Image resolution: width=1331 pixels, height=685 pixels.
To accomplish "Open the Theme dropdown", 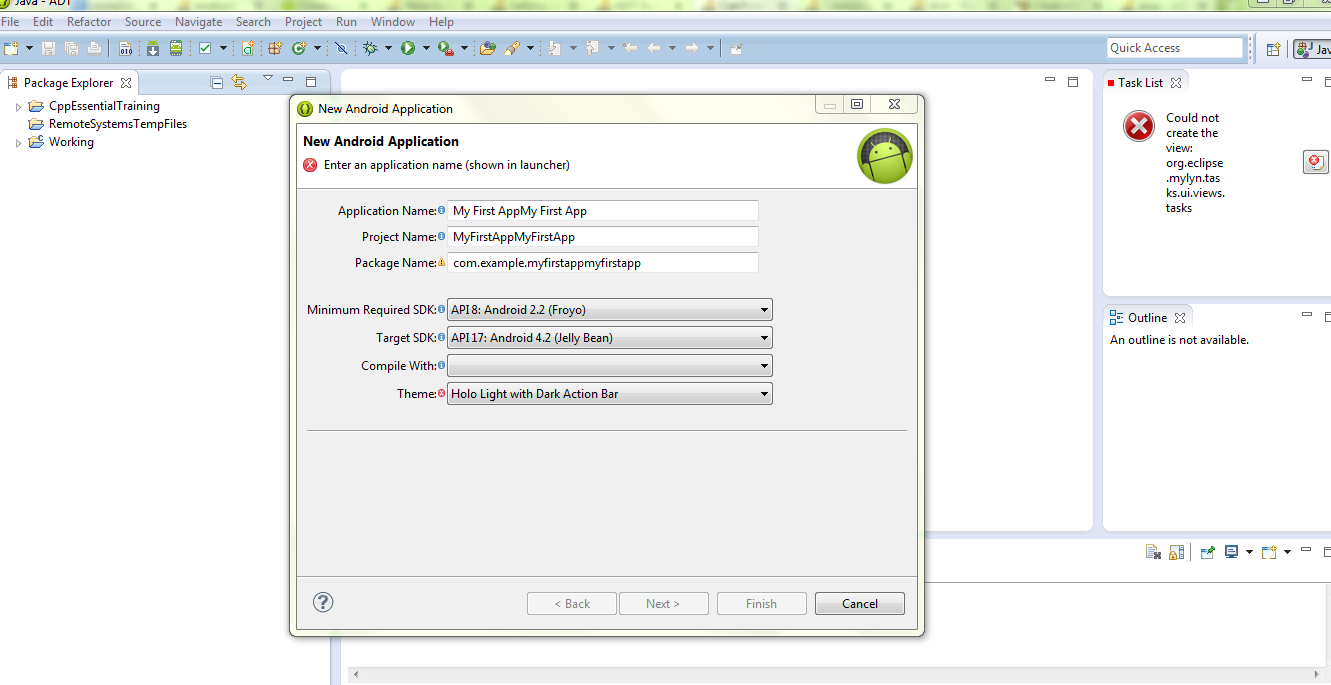I will (x=610, y=394).
